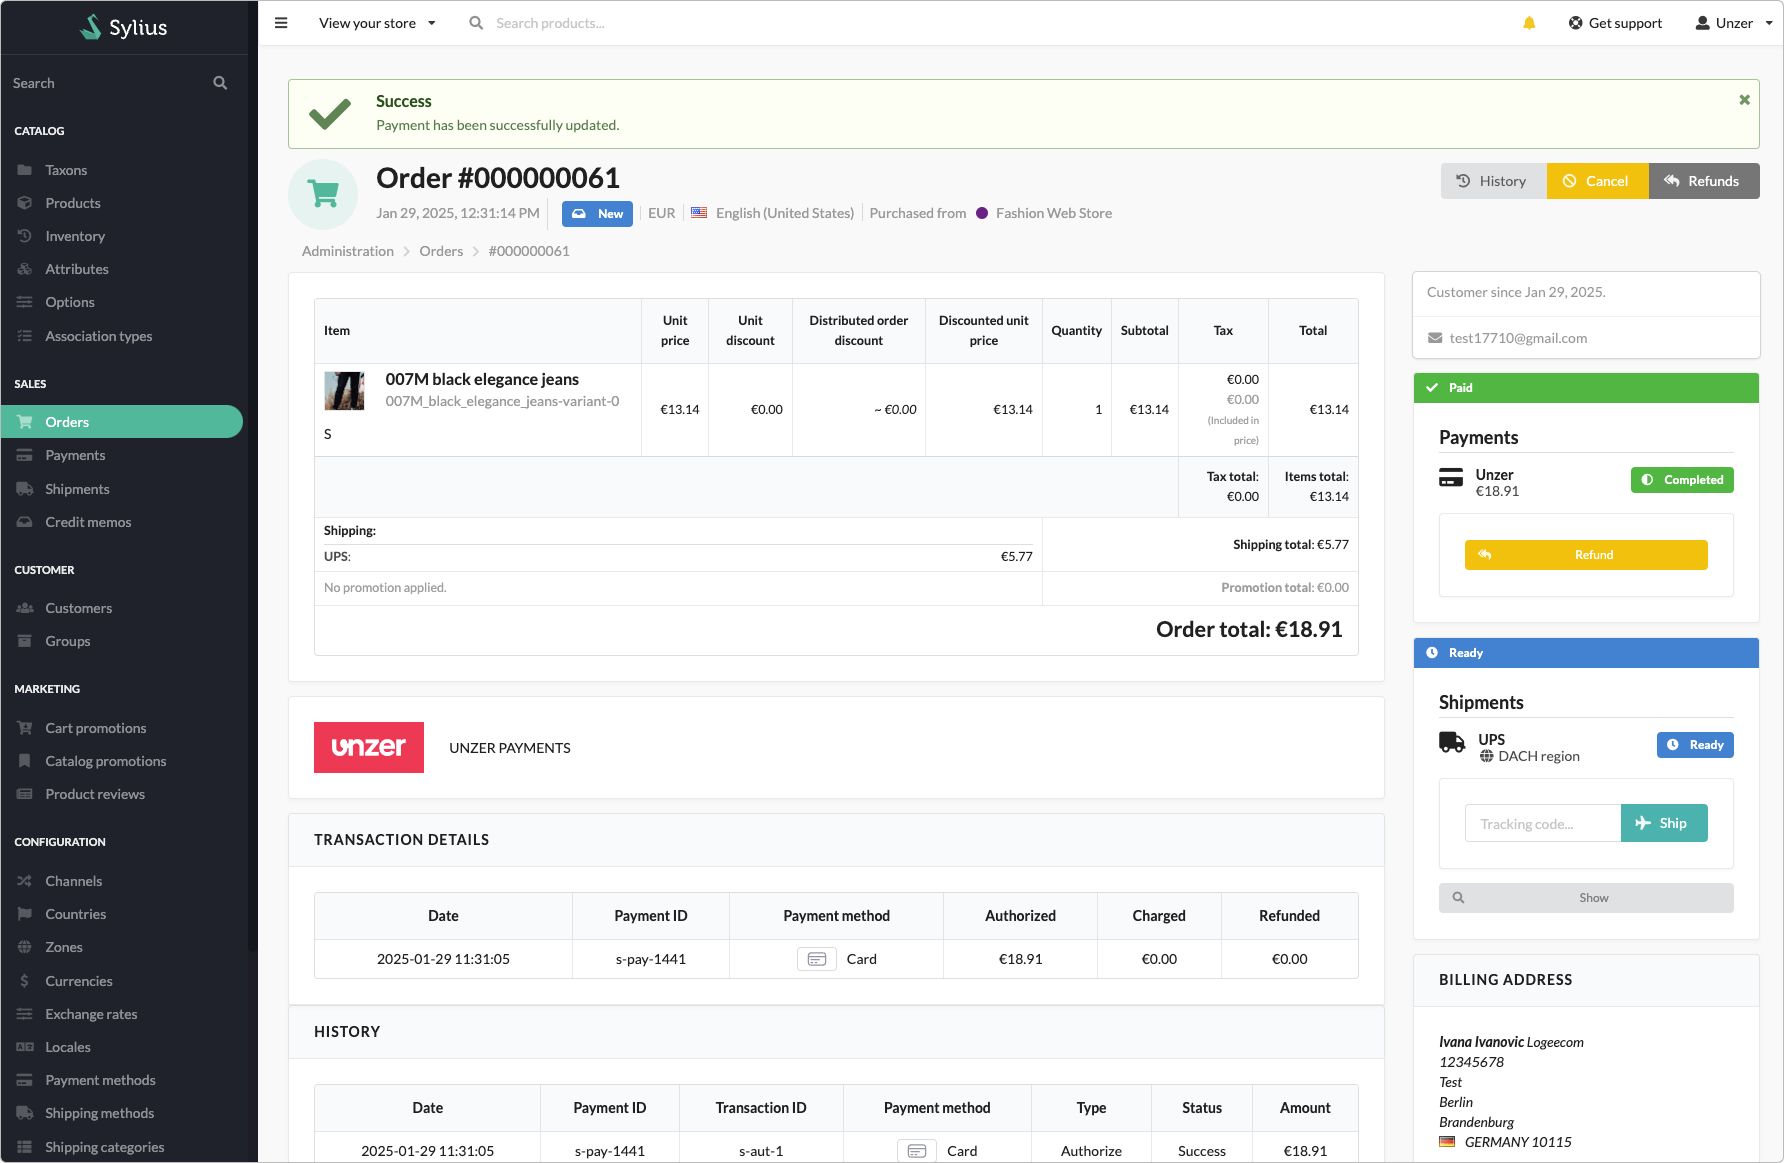Cancel the order
Viewport: 1784px width, 1163px height.
pos(1597,181)
